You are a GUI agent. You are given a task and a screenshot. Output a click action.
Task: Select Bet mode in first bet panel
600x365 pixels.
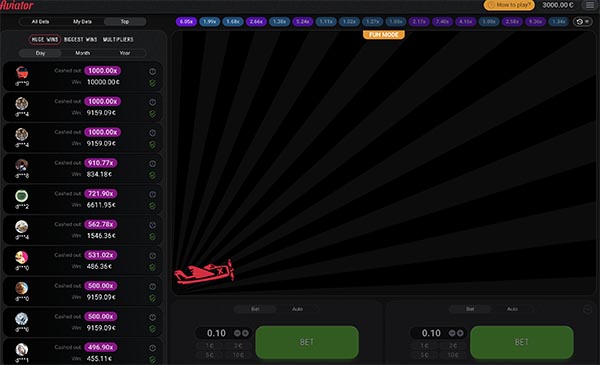255,309
